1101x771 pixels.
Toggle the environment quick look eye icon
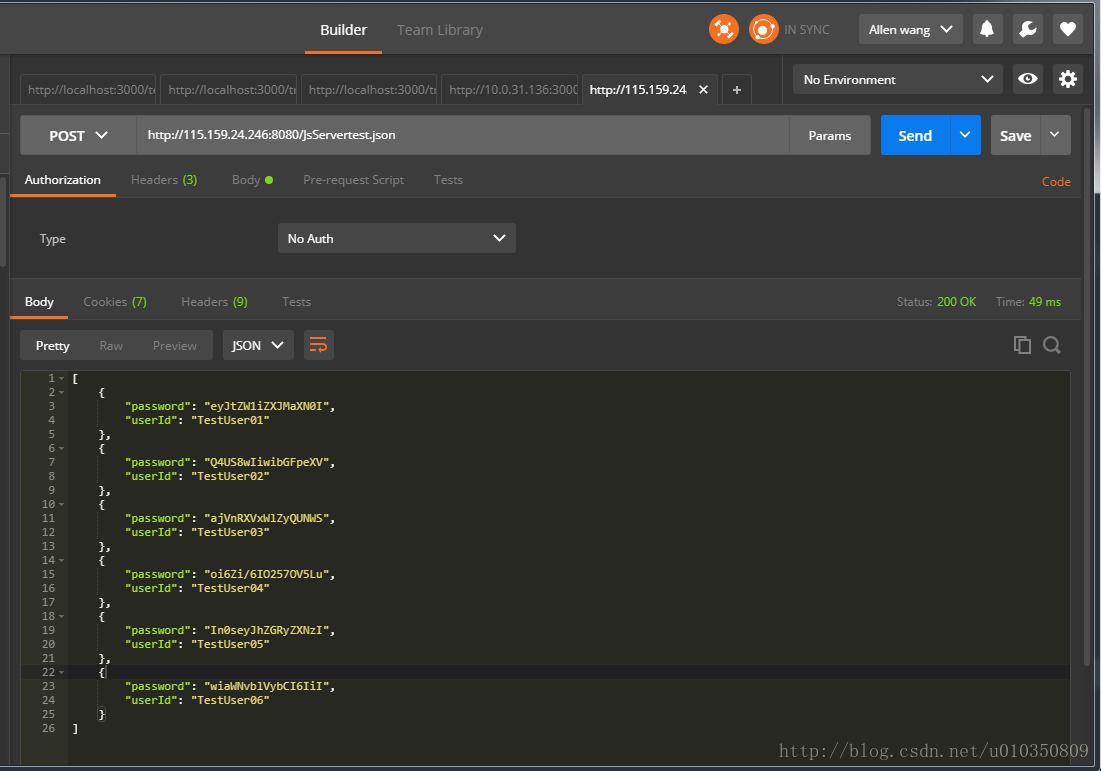point(1028,79)
